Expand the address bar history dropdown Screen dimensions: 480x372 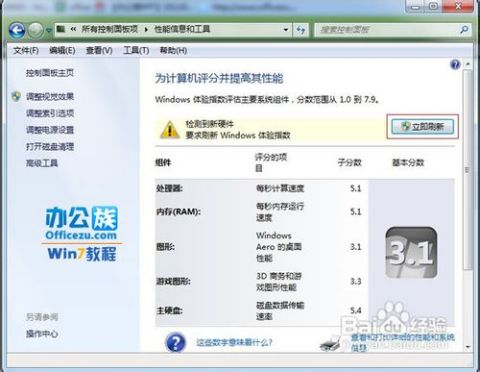pos(286,30)
